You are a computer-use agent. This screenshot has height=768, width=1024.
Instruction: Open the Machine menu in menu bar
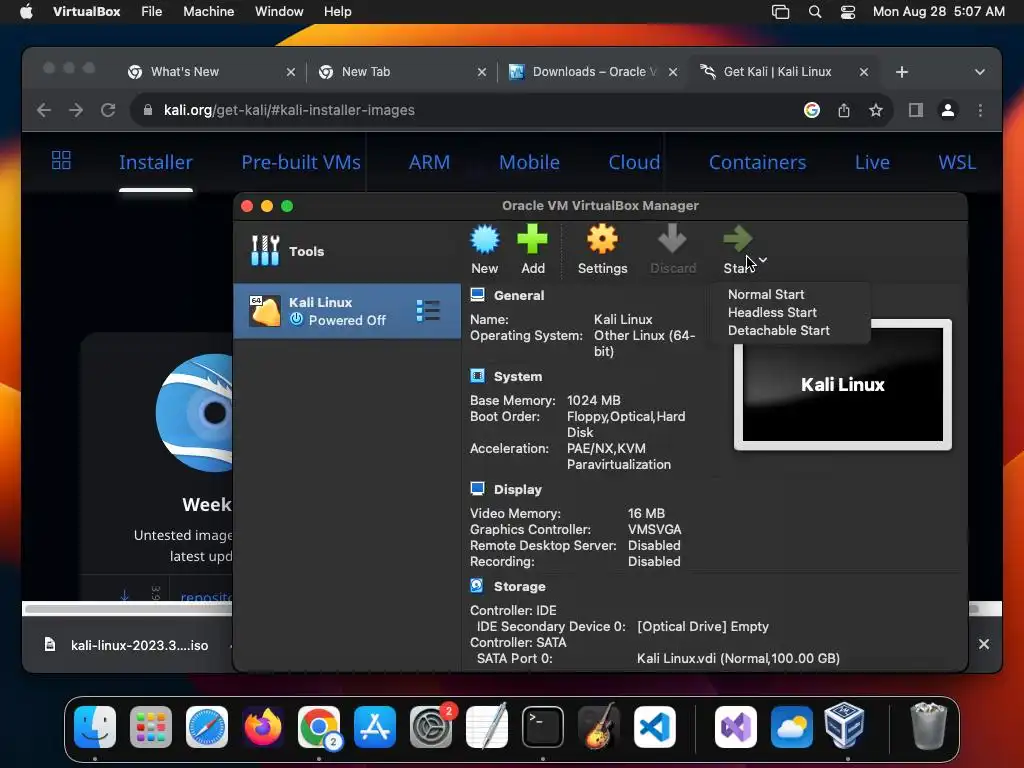click(208, 12)
